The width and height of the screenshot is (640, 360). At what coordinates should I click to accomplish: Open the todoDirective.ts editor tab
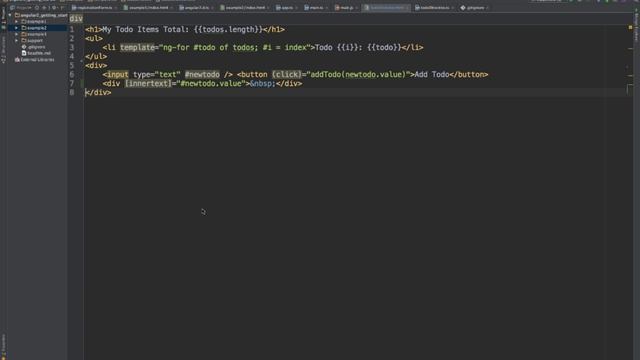(435, 8)
